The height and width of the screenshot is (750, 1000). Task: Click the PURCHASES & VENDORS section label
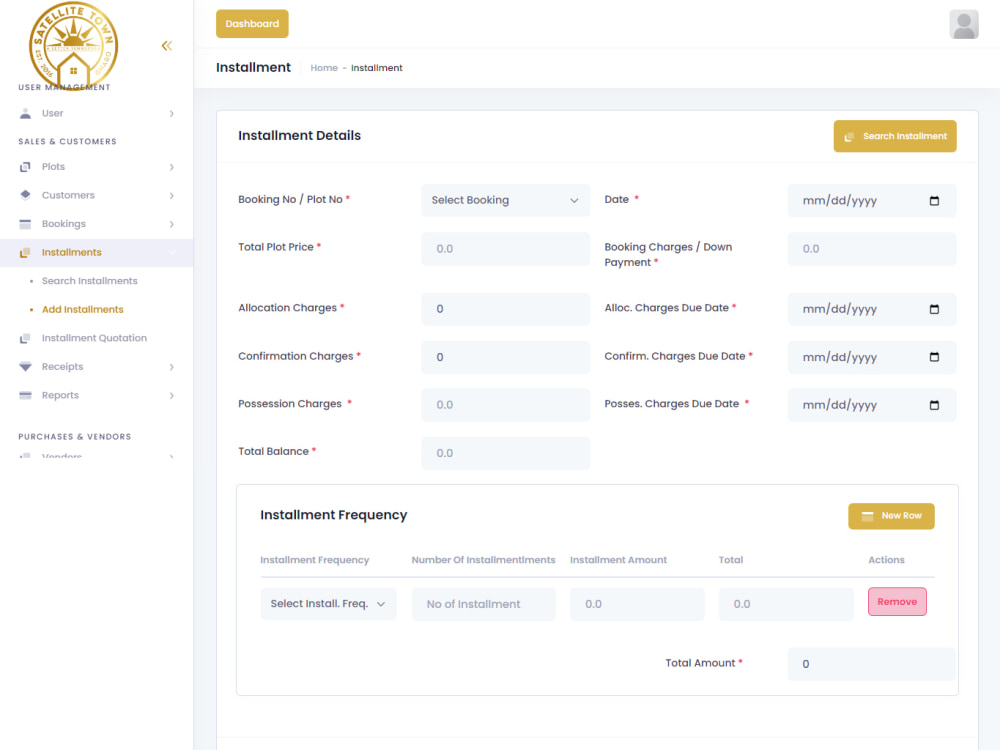(x=75, y=437)
